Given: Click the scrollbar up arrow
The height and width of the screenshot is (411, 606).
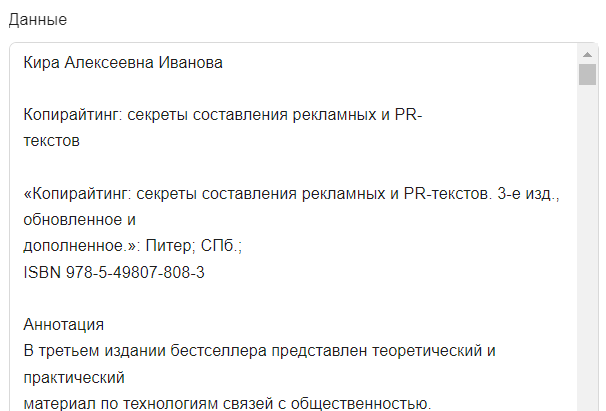Looking at the screenshot, I should [587, 55].
